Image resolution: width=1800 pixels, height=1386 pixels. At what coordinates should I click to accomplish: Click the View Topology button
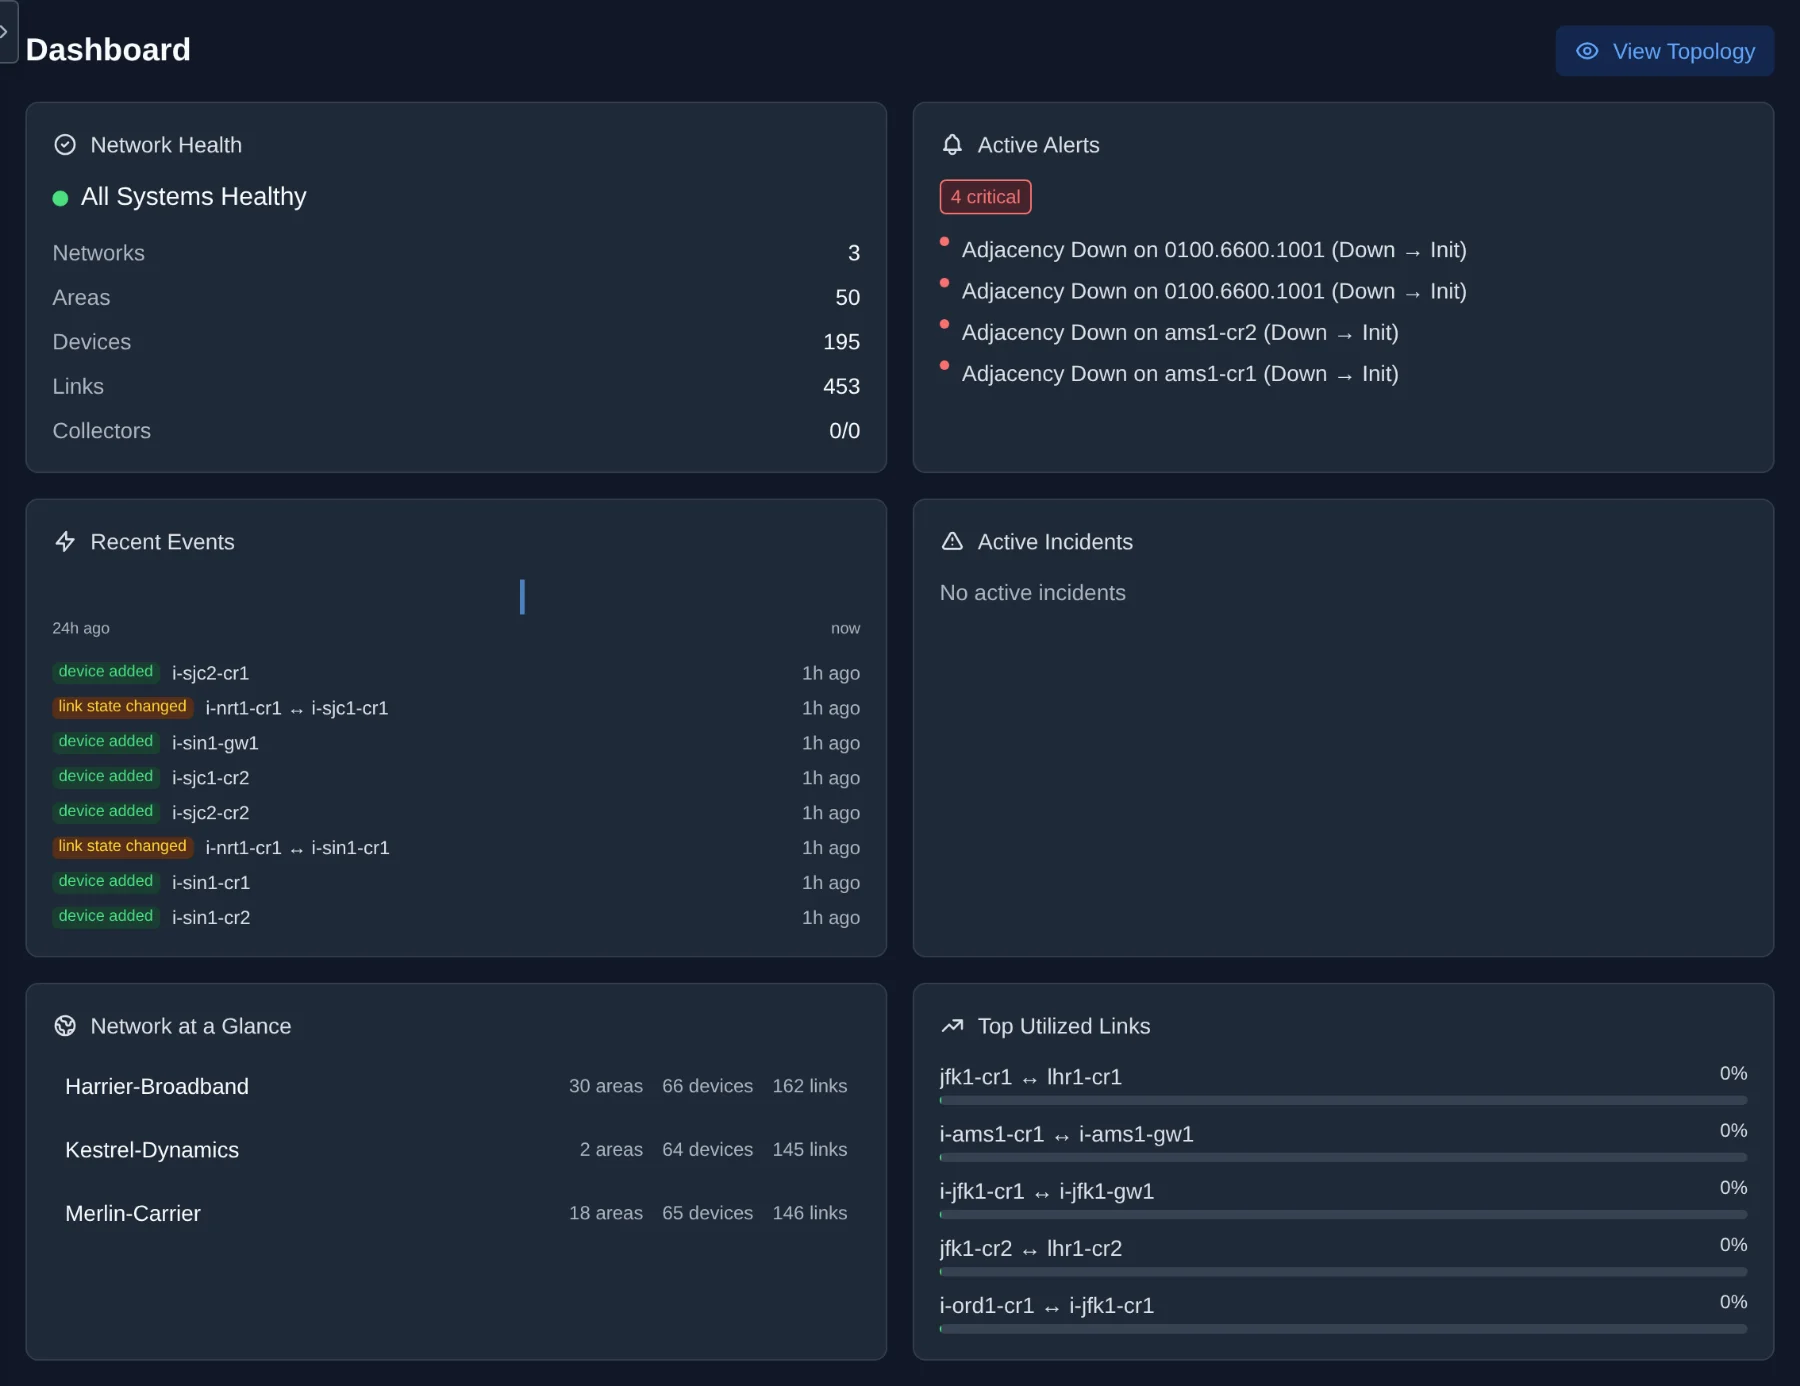(1664, 51)
